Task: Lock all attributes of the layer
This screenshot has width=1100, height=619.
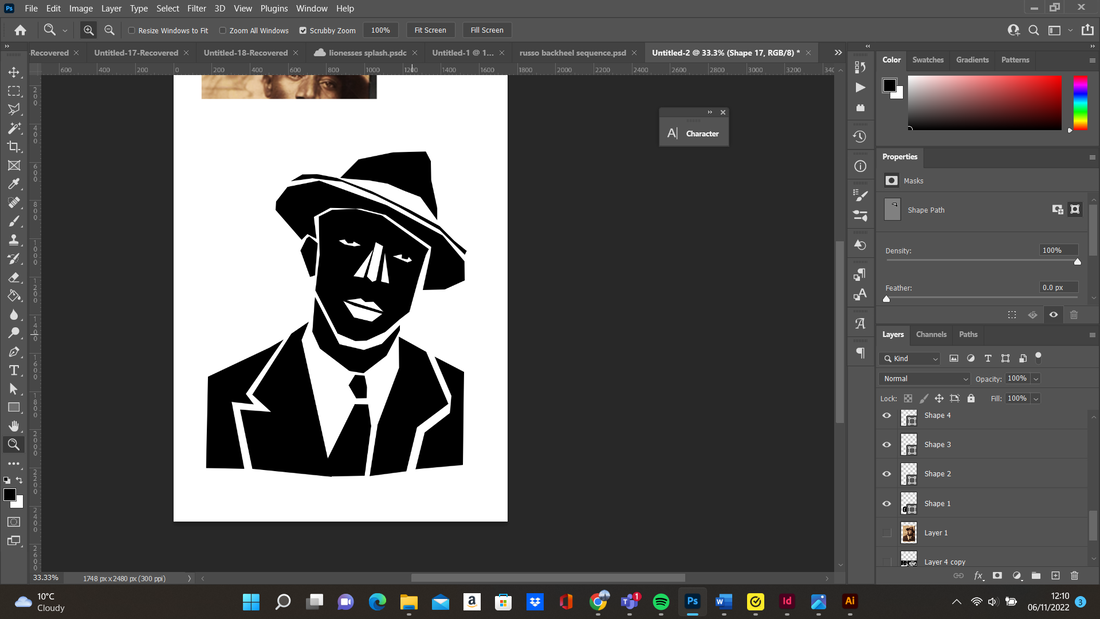Action: (x=971, y=399)
